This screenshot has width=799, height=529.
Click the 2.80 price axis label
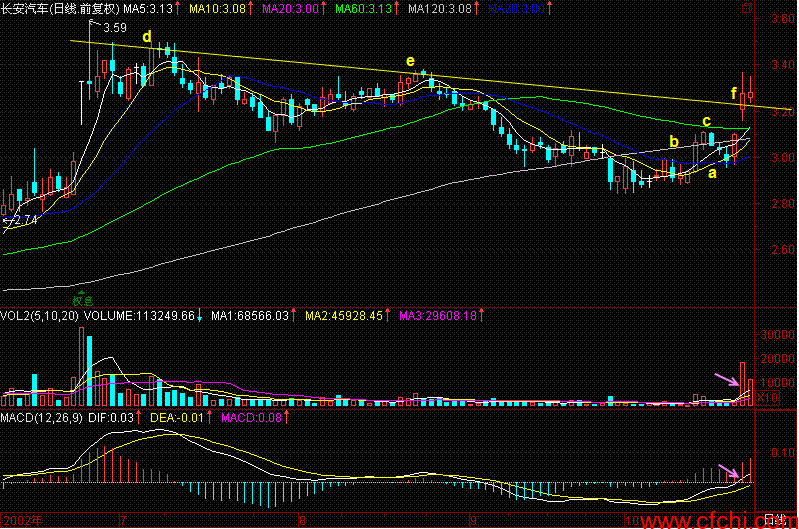783,203
